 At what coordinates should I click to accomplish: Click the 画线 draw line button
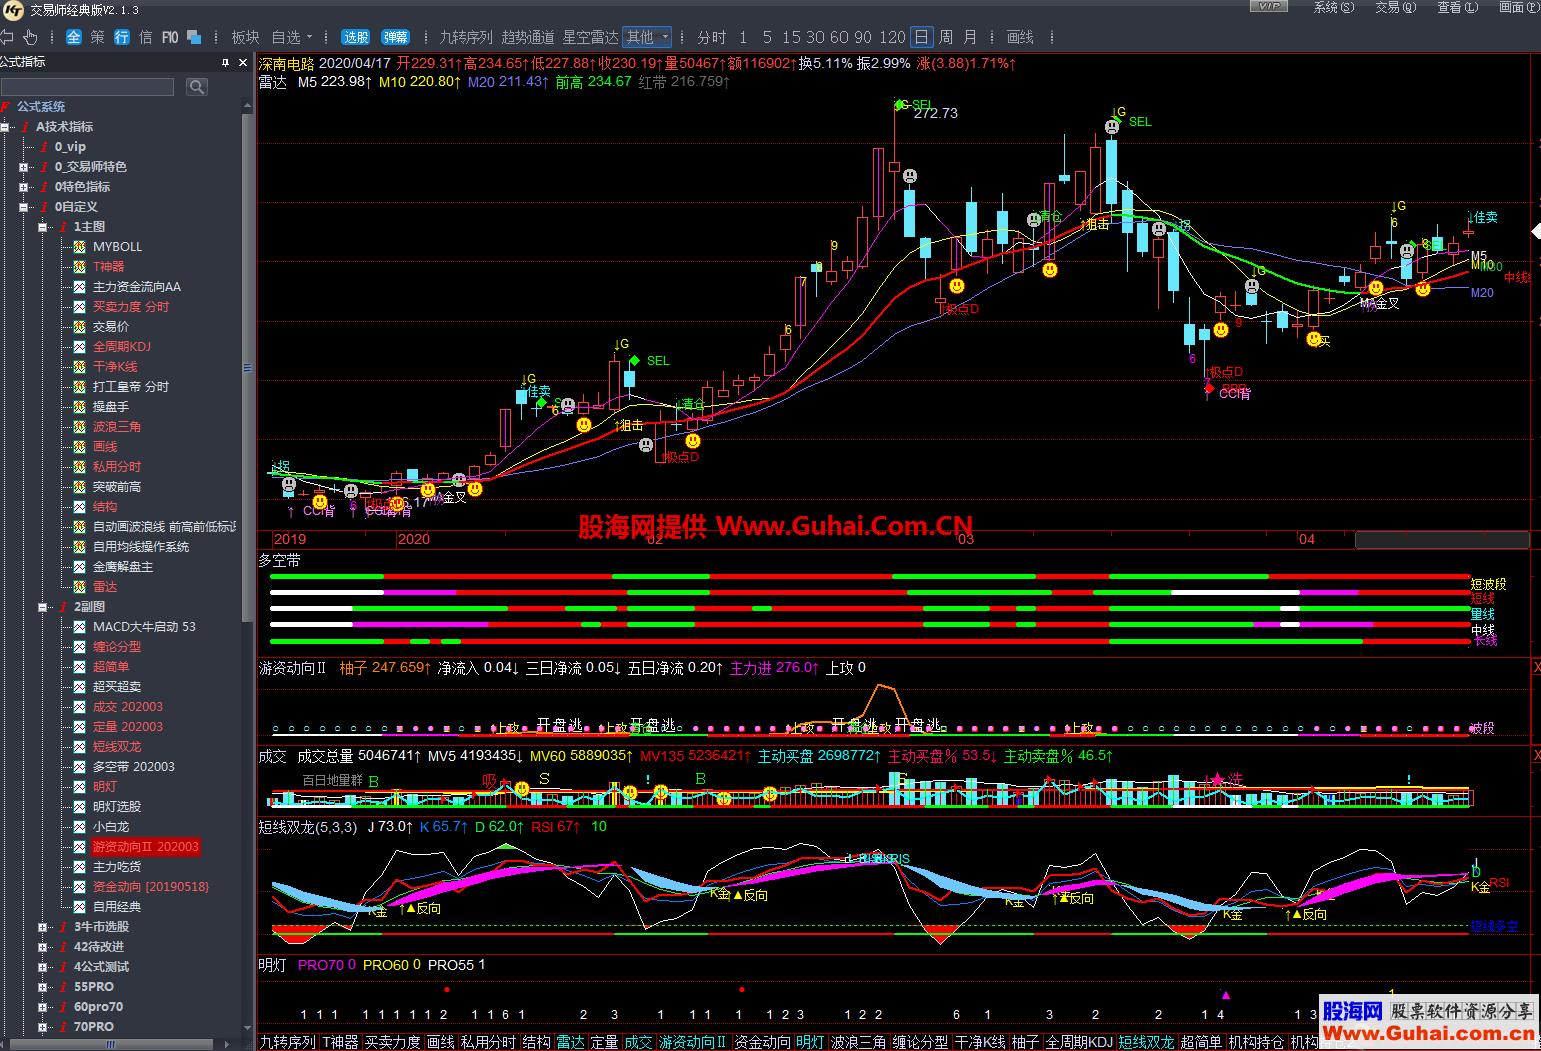click(x=1020, y=37)
